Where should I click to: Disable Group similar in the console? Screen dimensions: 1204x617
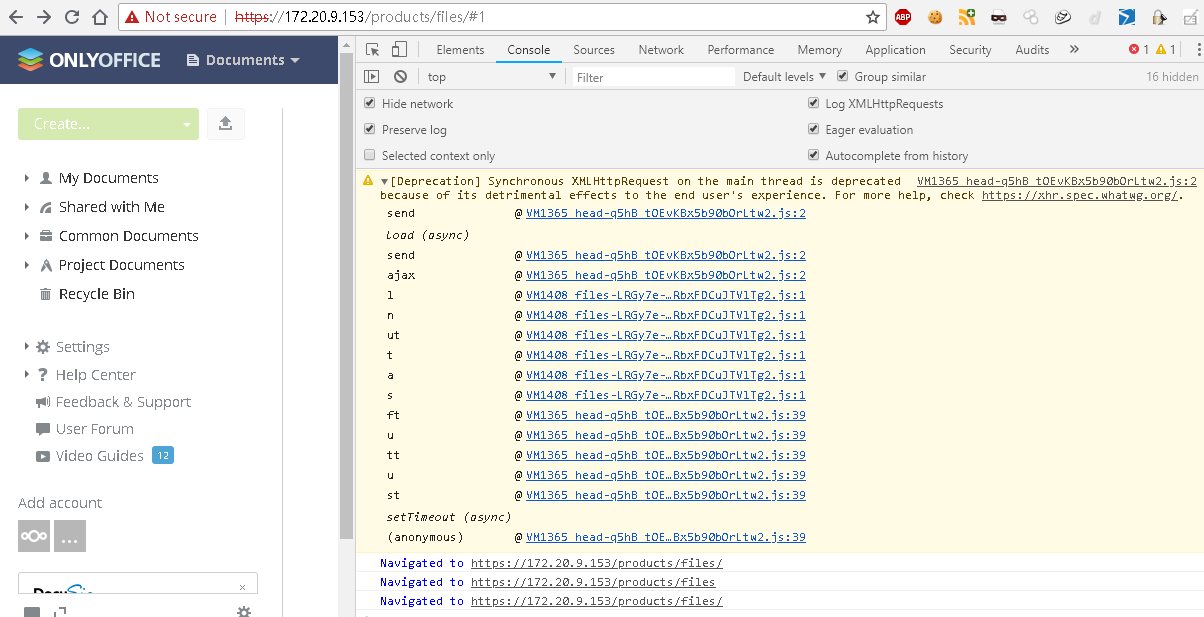[x=841, y=76]
